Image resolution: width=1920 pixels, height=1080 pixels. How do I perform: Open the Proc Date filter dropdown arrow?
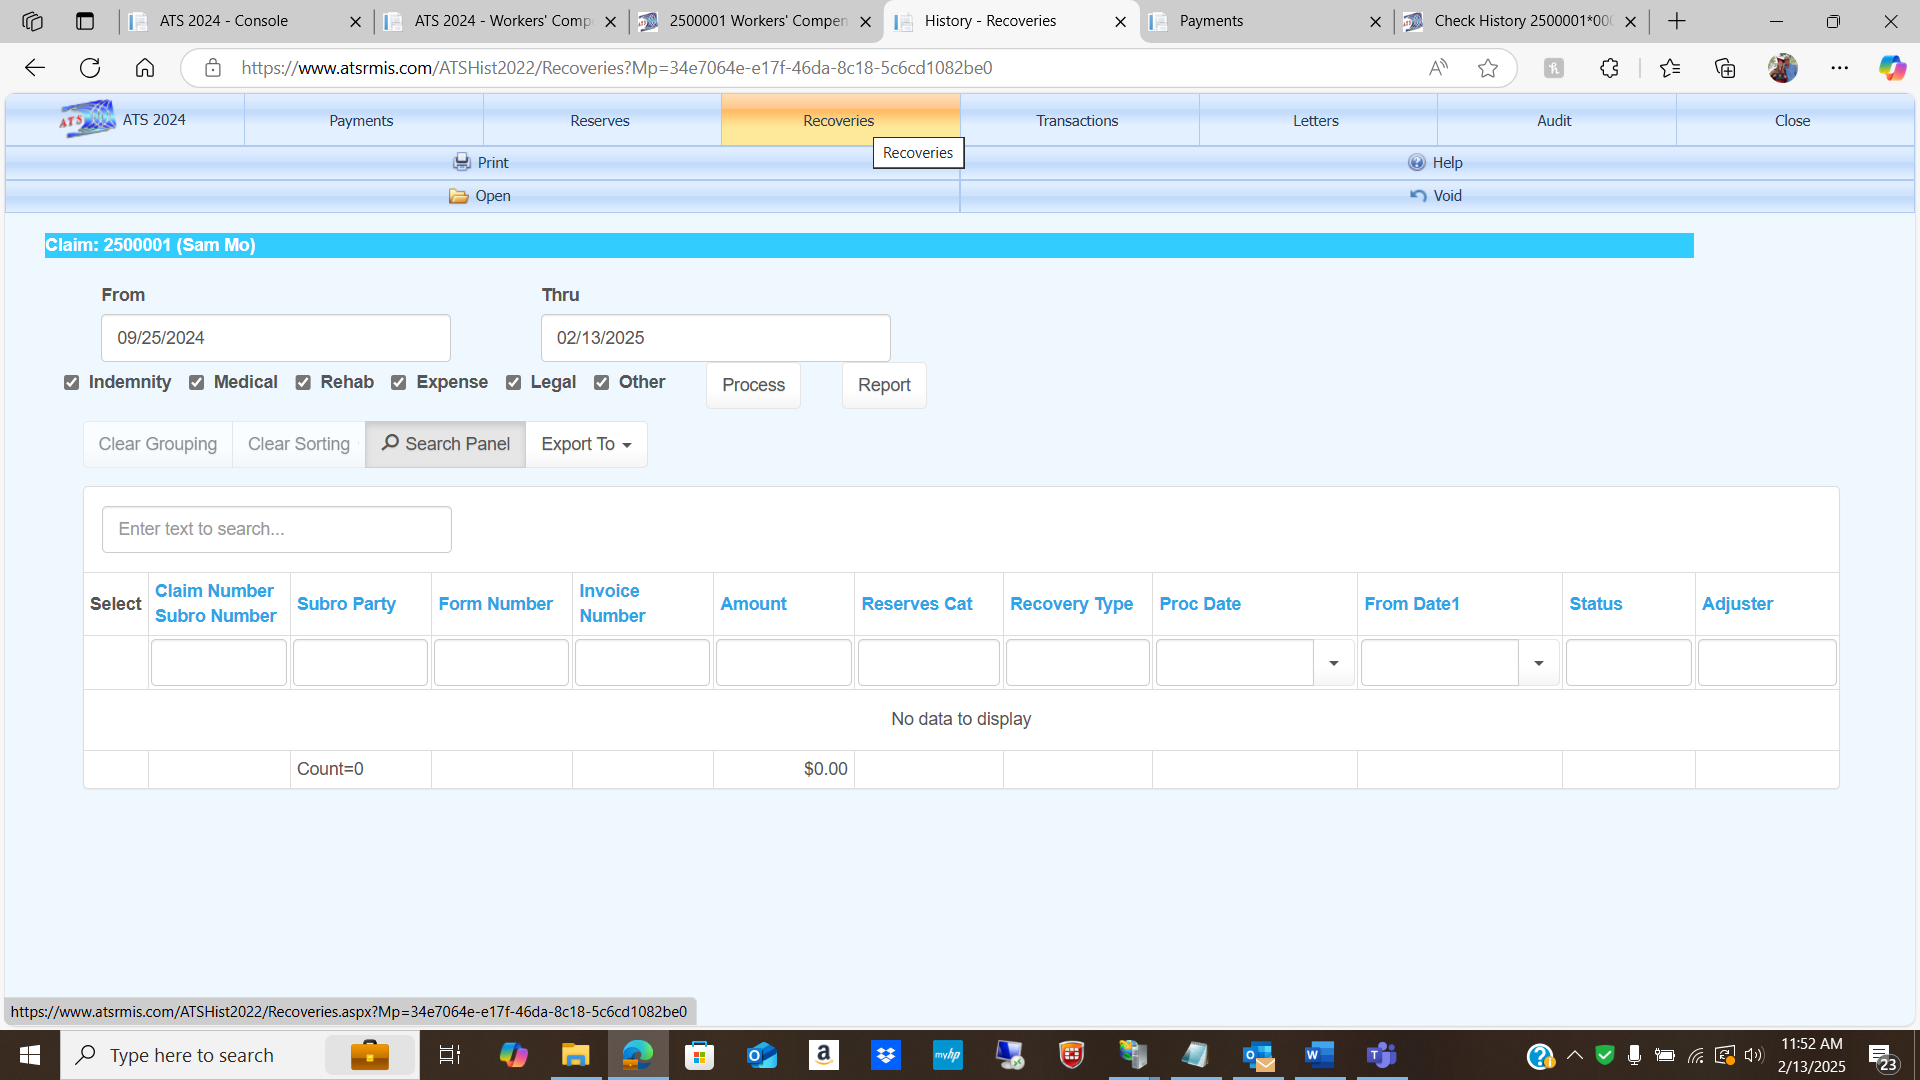(x=1333, y=663)
